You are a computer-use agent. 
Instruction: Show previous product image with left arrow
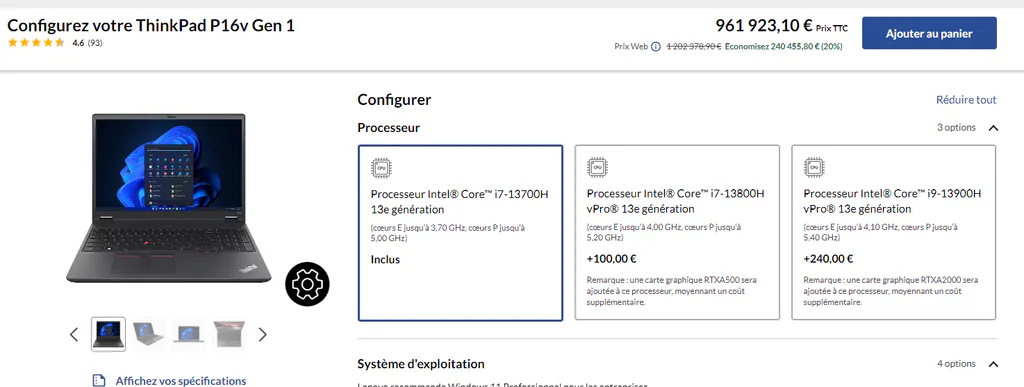(74, 335)
